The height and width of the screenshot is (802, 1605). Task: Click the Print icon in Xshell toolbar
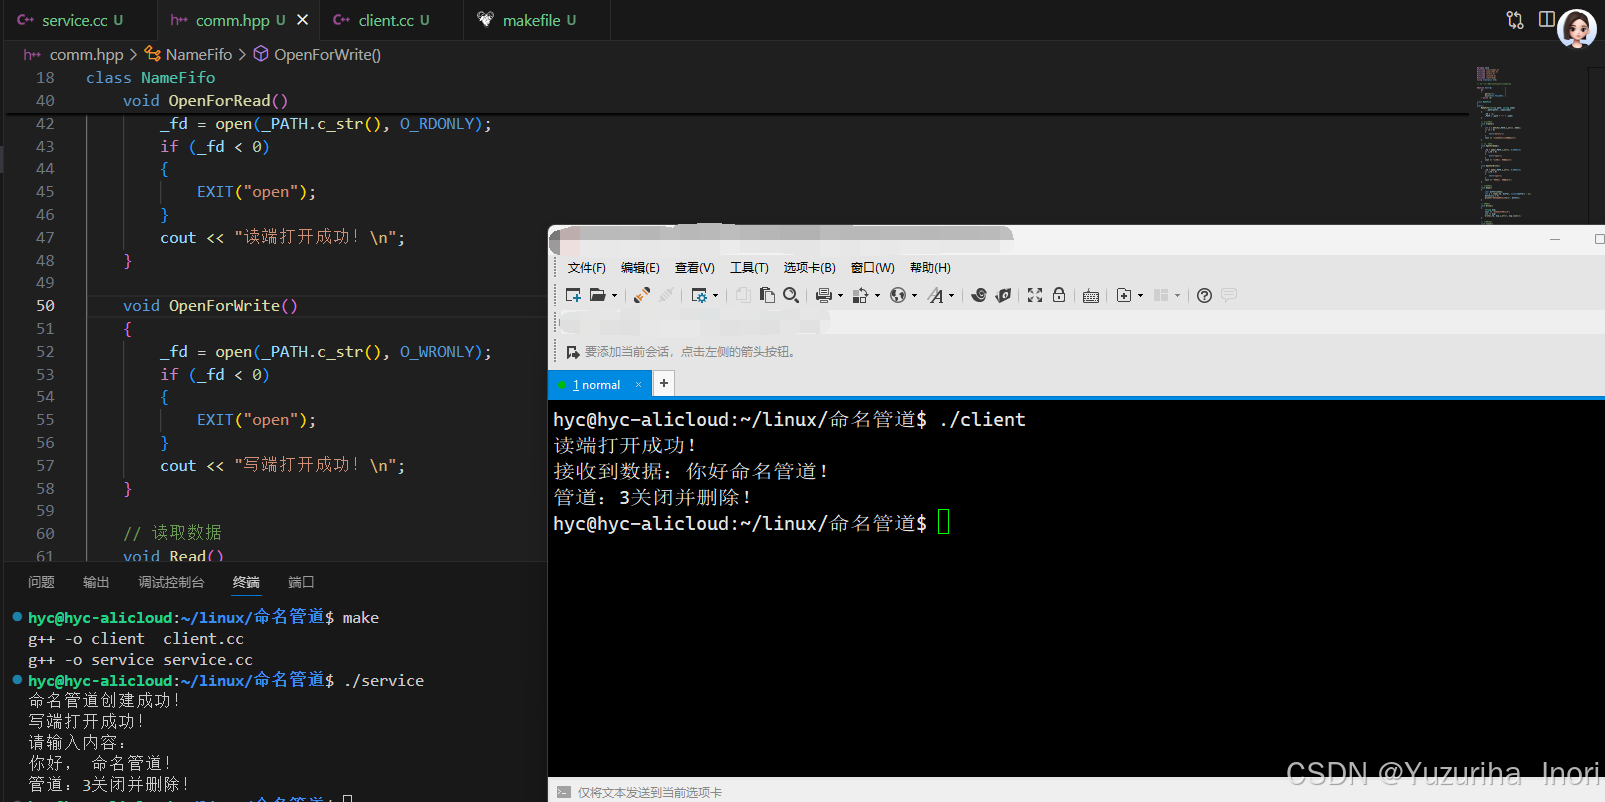(824, 295)
